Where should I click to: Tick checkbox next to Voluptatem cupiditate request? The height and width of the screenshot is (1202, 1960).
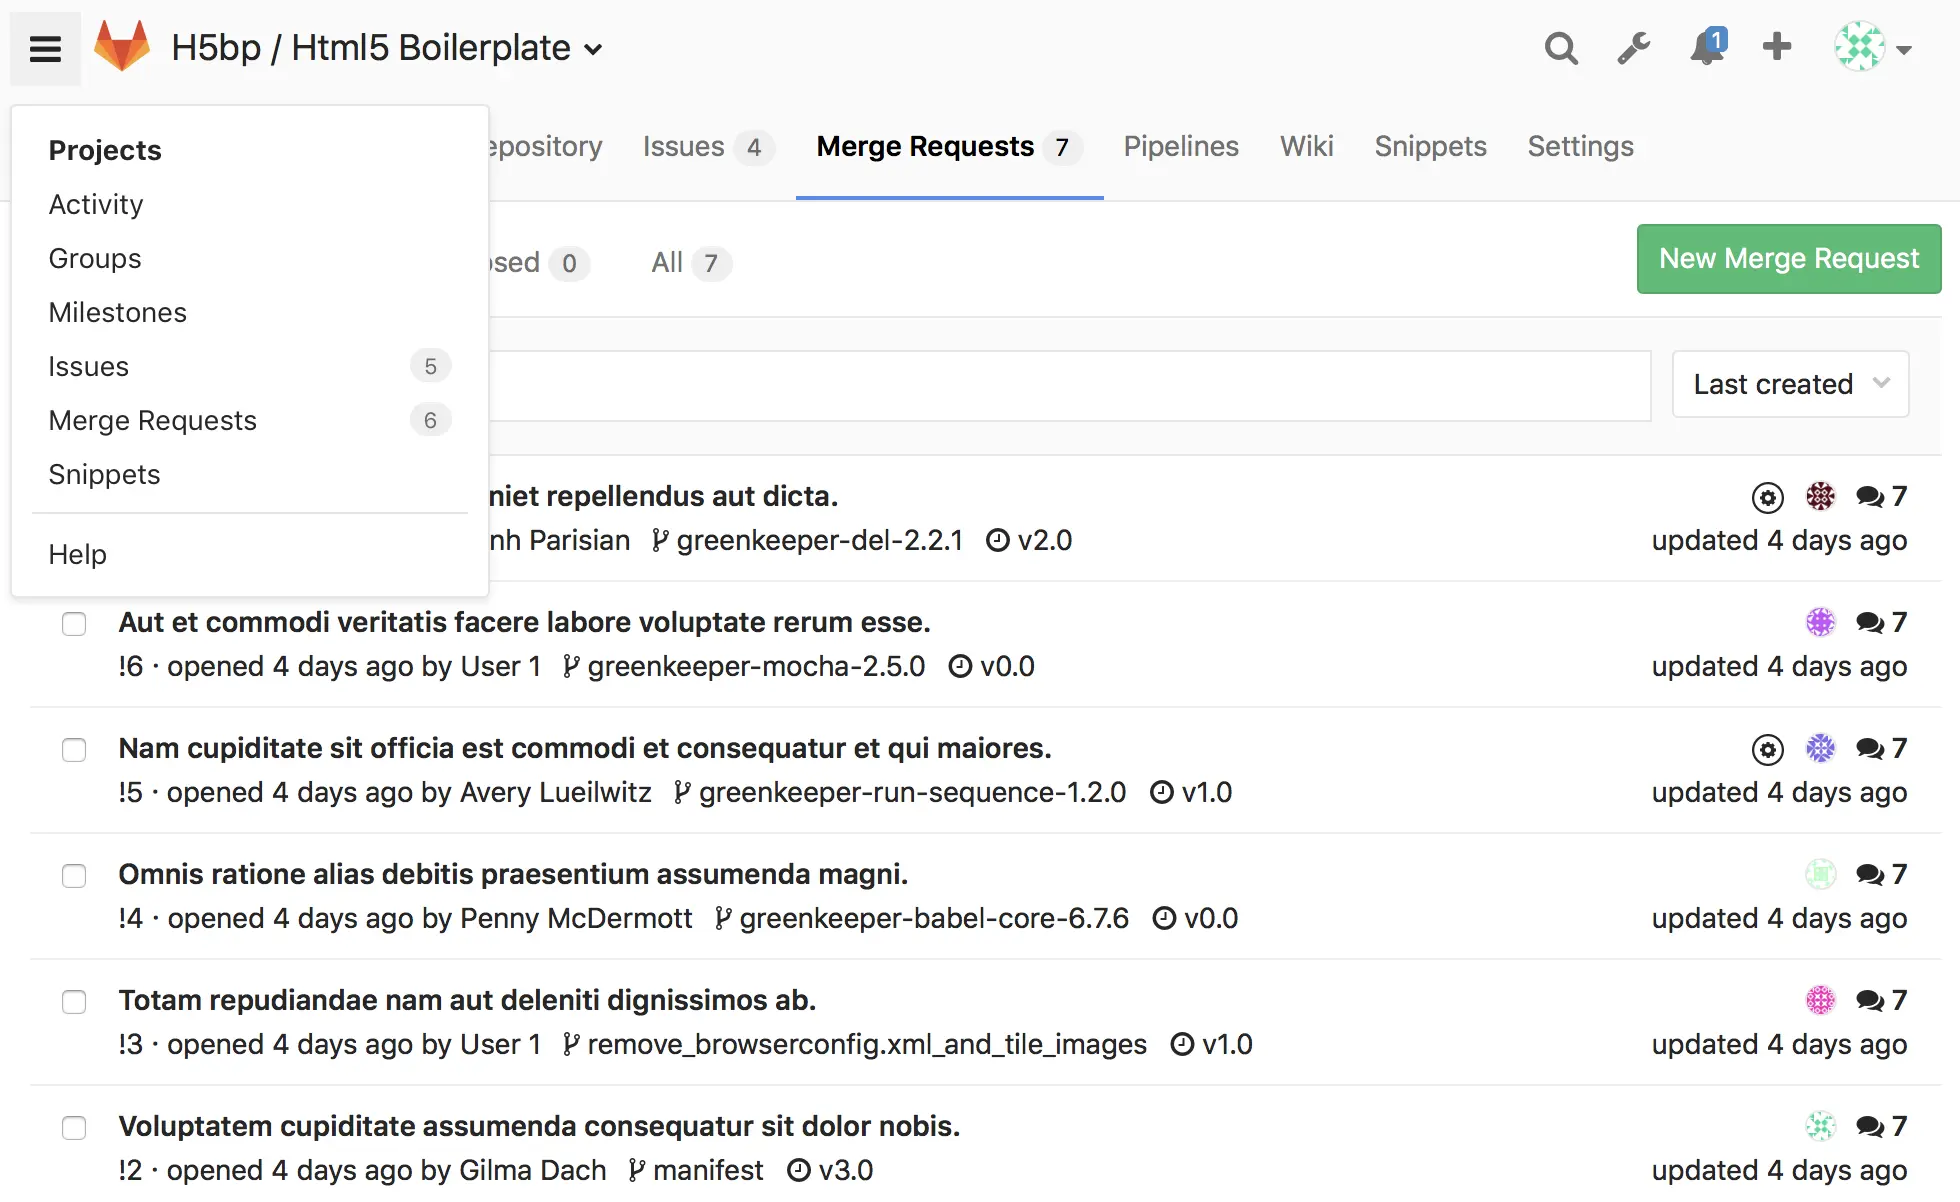[x=74, y=1128]
